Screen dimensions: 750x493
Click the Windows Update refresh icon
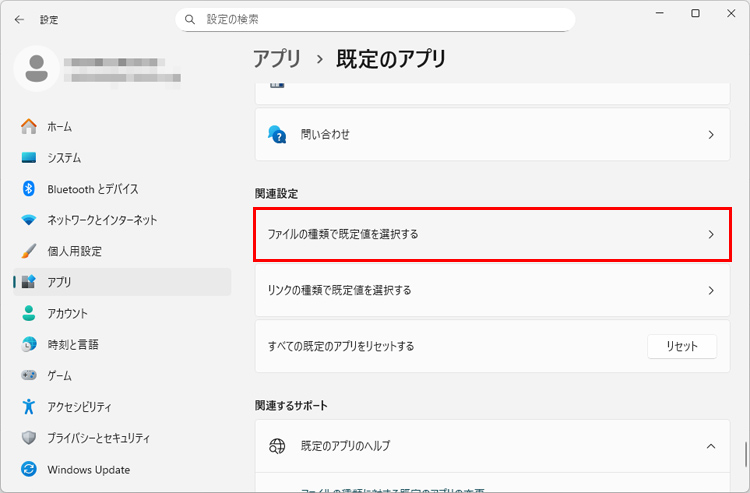[x=29, y=469]
